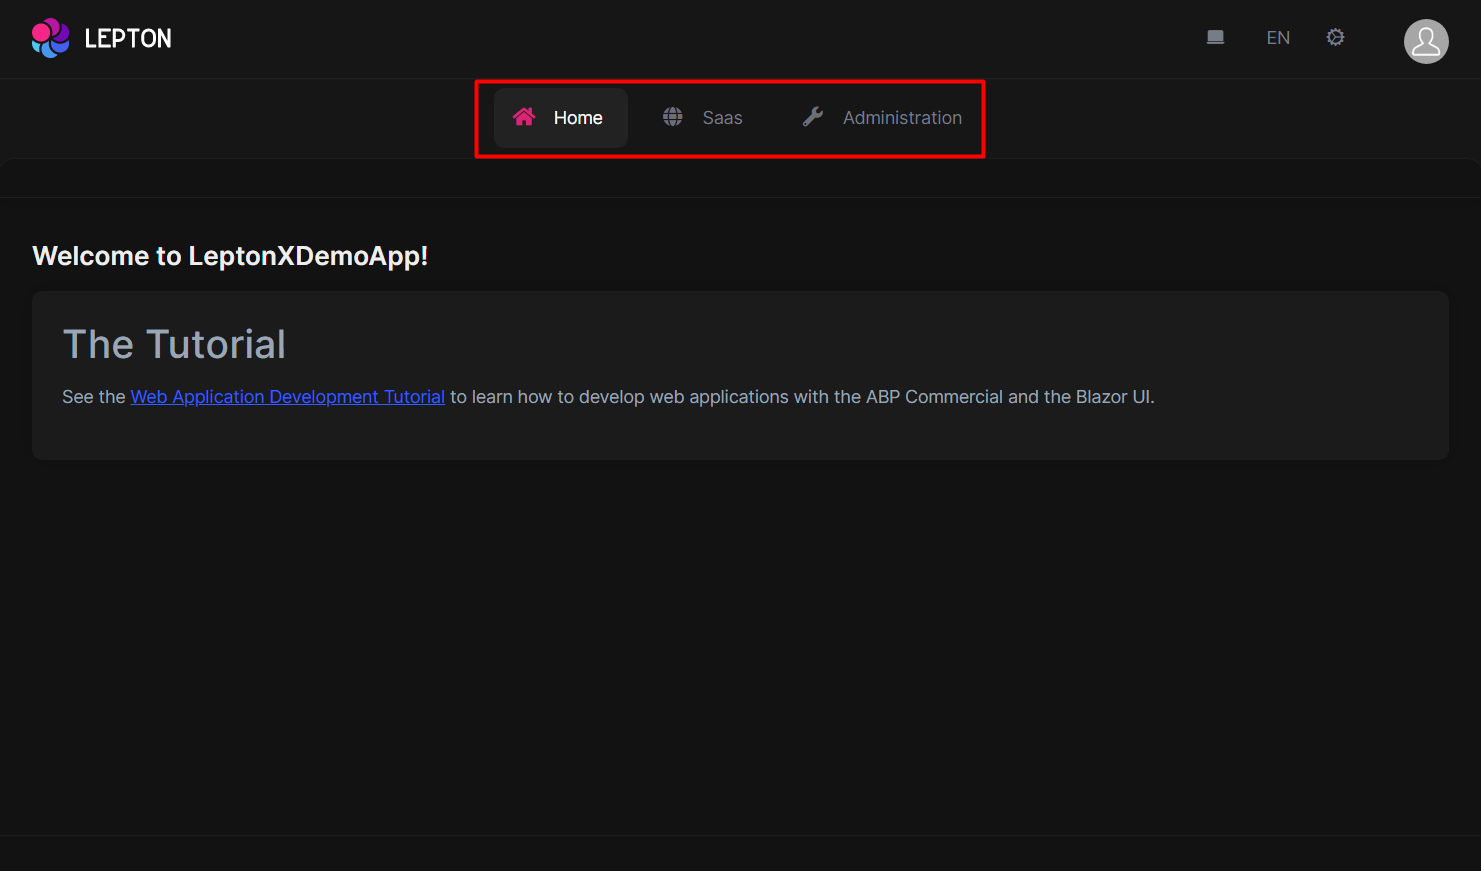Click The Tutorial heading

[174, 343]
